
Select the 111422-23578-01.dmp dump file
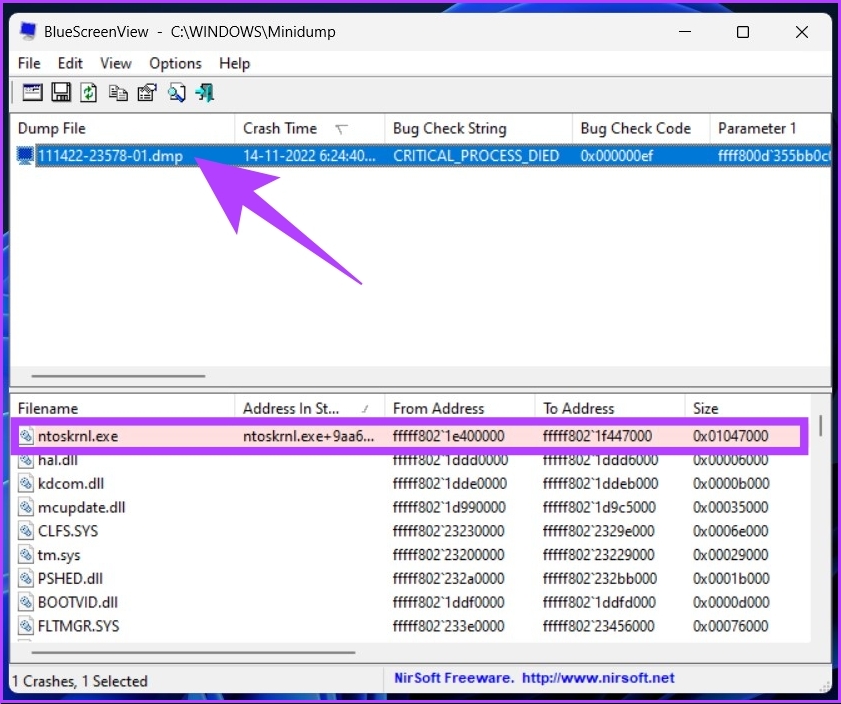(x=110, y=156)
